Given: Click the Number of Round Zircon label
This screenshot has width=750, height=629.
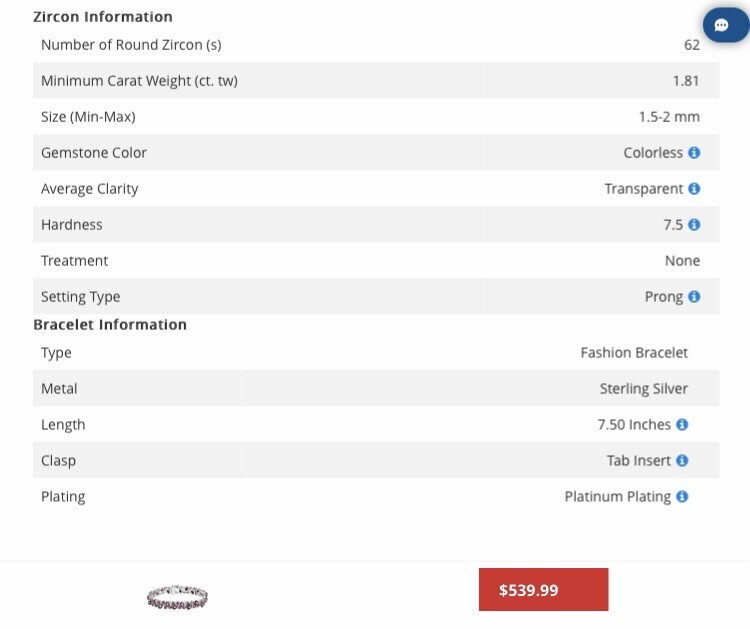Looking at the screenshot, I should (131, 45).
